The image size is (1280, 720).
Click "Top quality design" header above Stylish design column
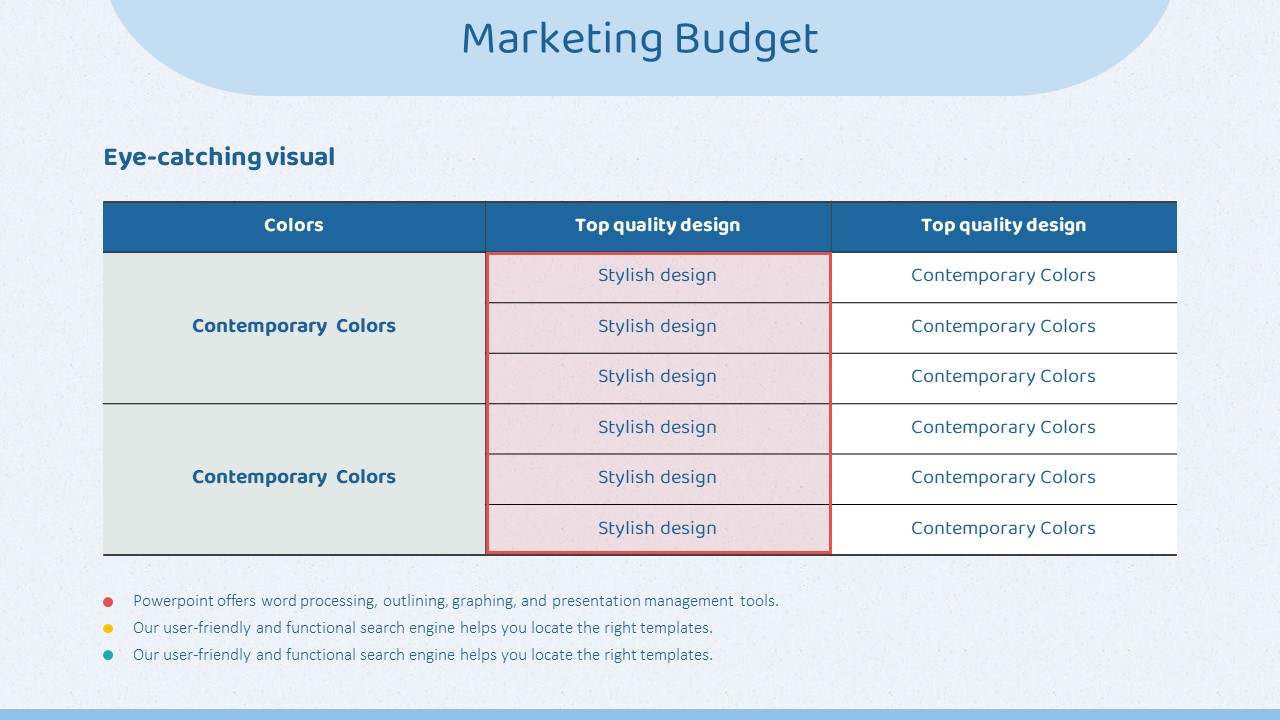[658, 226]
